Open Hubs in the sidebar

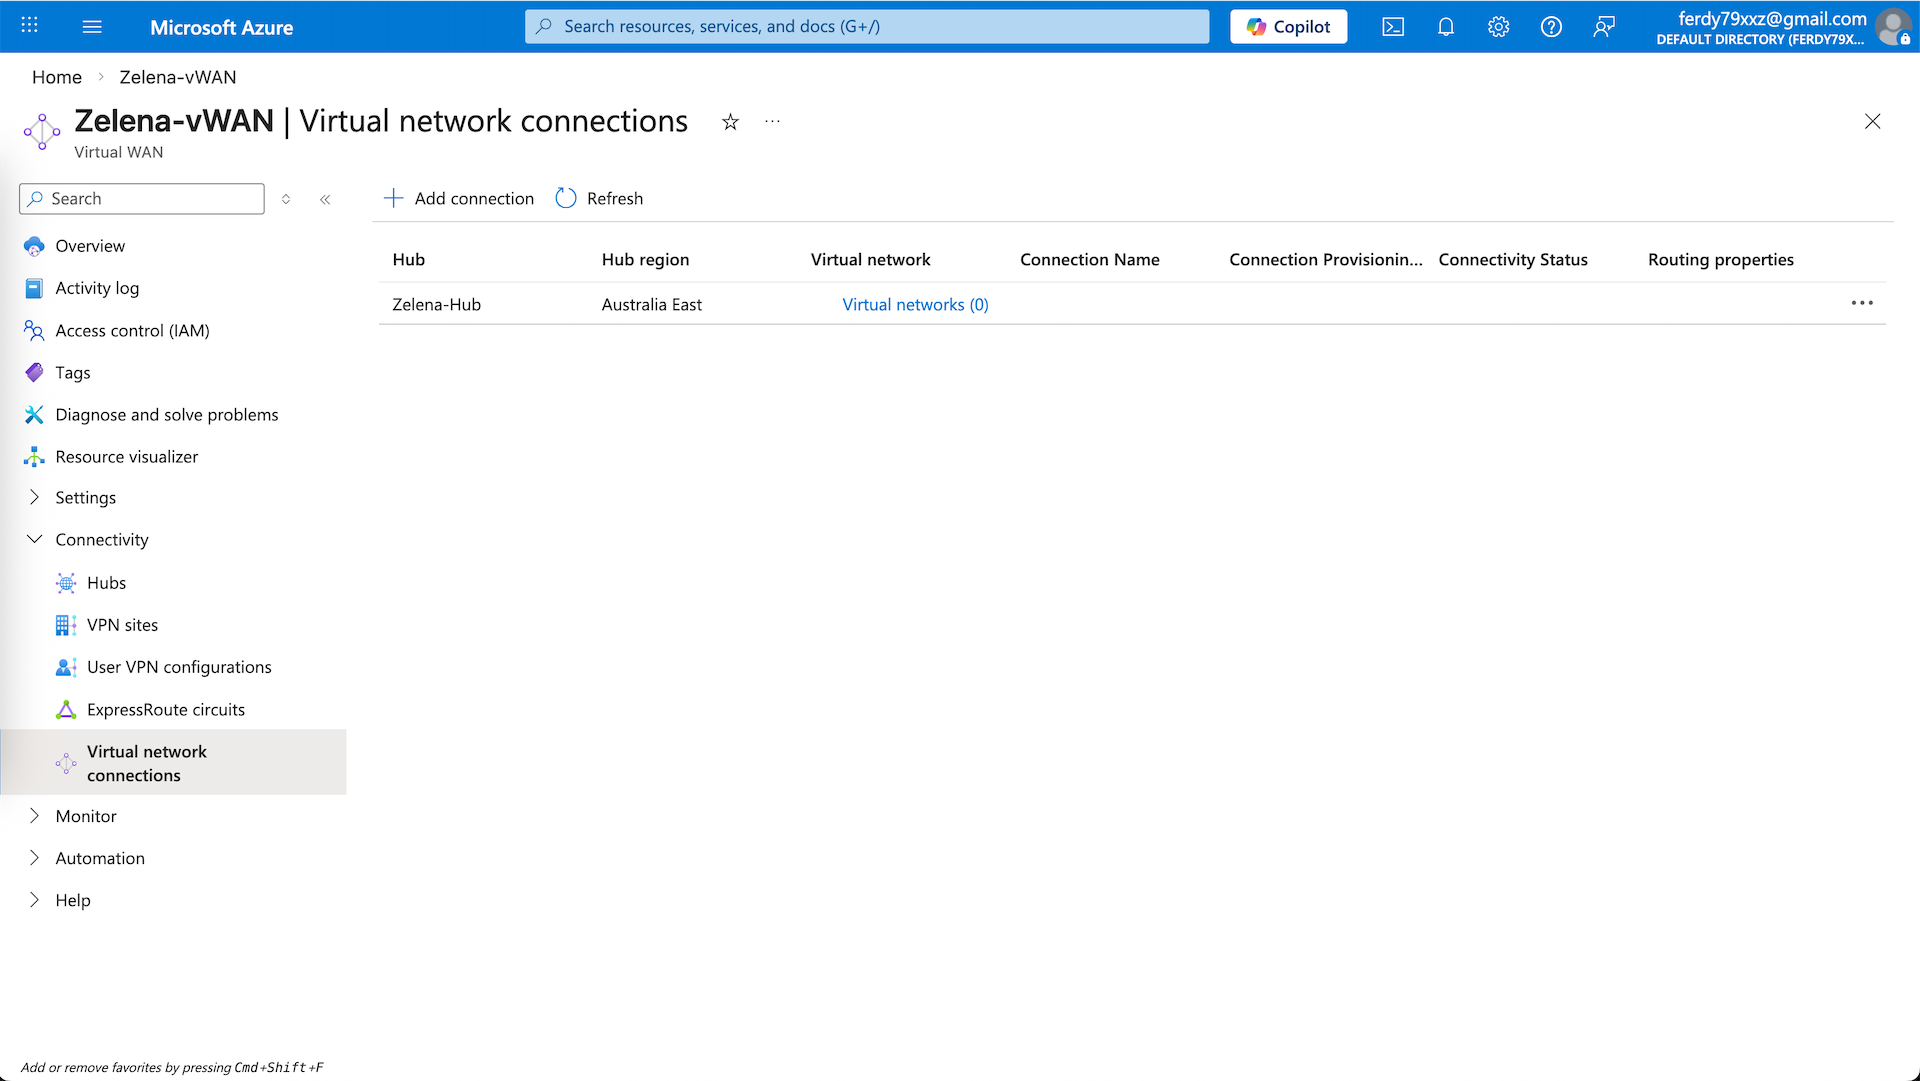click(x=106, y=583)
